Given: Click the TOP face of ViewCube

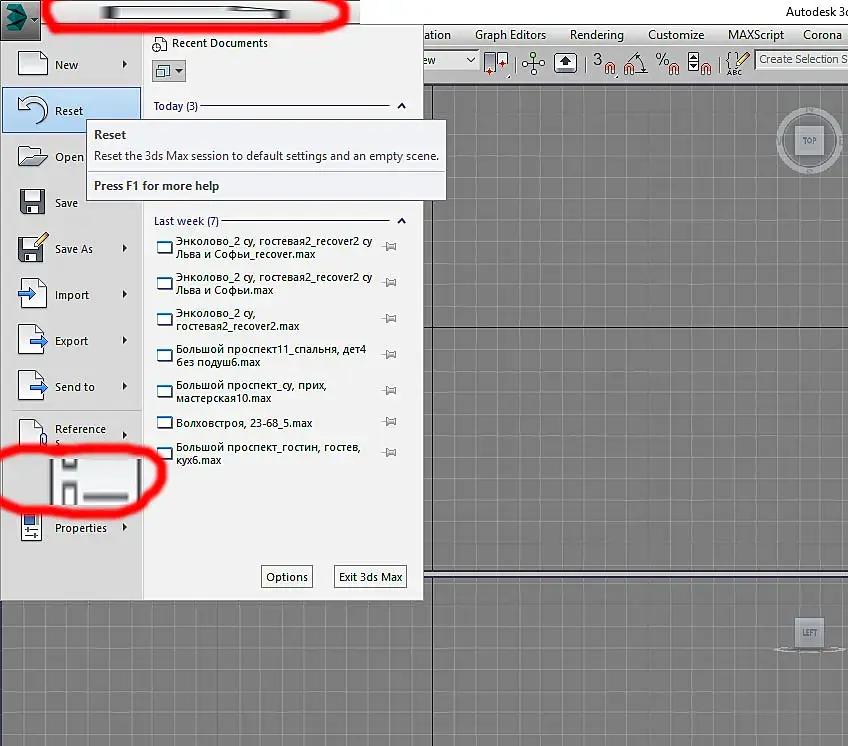Looking at the screenshot, I should pyautogui.click(x=809, y=141).
